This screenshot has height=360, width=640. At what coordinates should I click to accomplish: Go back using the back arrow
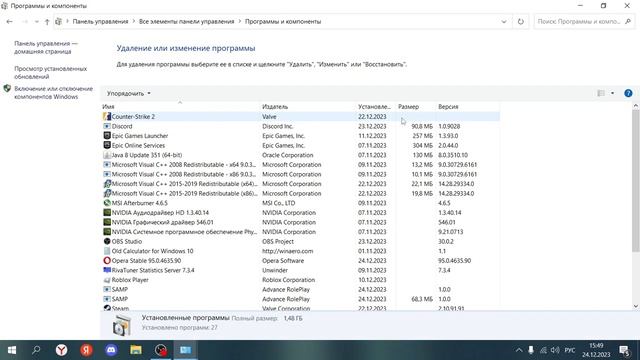10,22
